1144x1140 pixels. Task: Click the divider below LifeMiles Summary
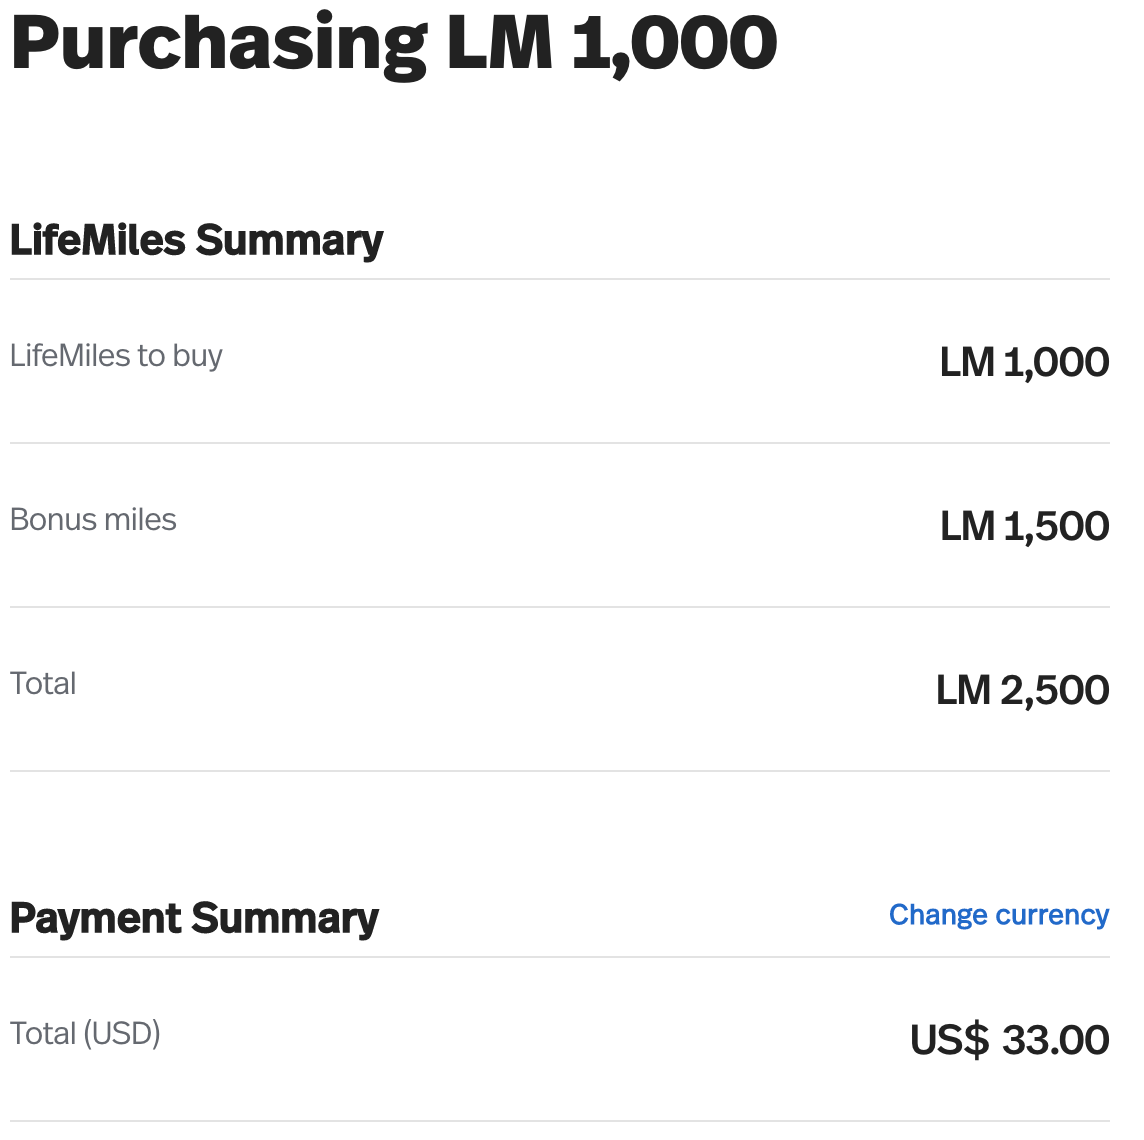(560, 277)
